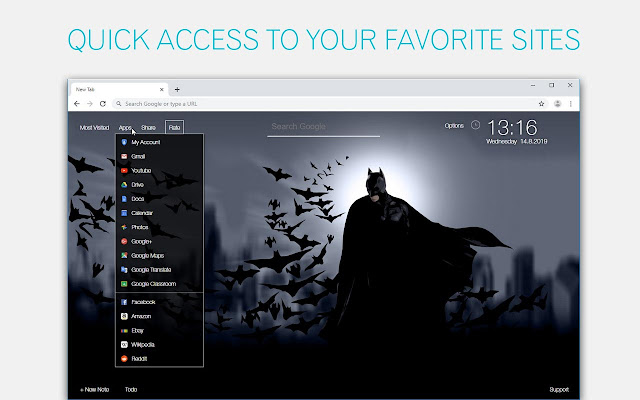Open the Todo list
Image resolution: width=640 pixels, height=400 pixels.
pyautogui.click(x=131, y=389)
